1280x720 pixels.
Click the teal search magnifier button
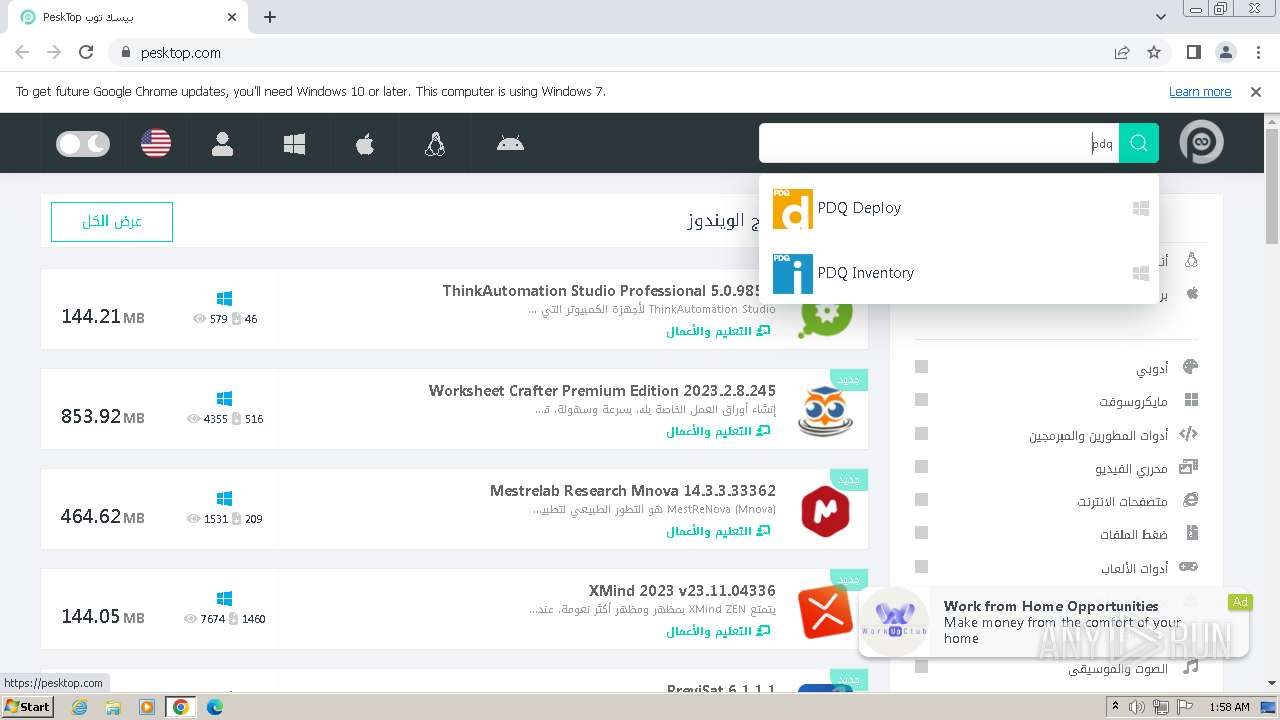(1139, 143)
